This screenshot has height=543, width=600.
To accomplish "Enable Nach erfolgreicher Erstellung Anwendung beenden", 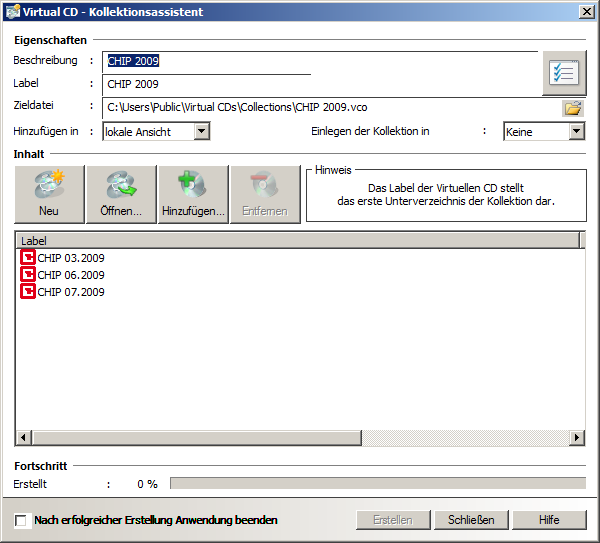I will (21, 520).
